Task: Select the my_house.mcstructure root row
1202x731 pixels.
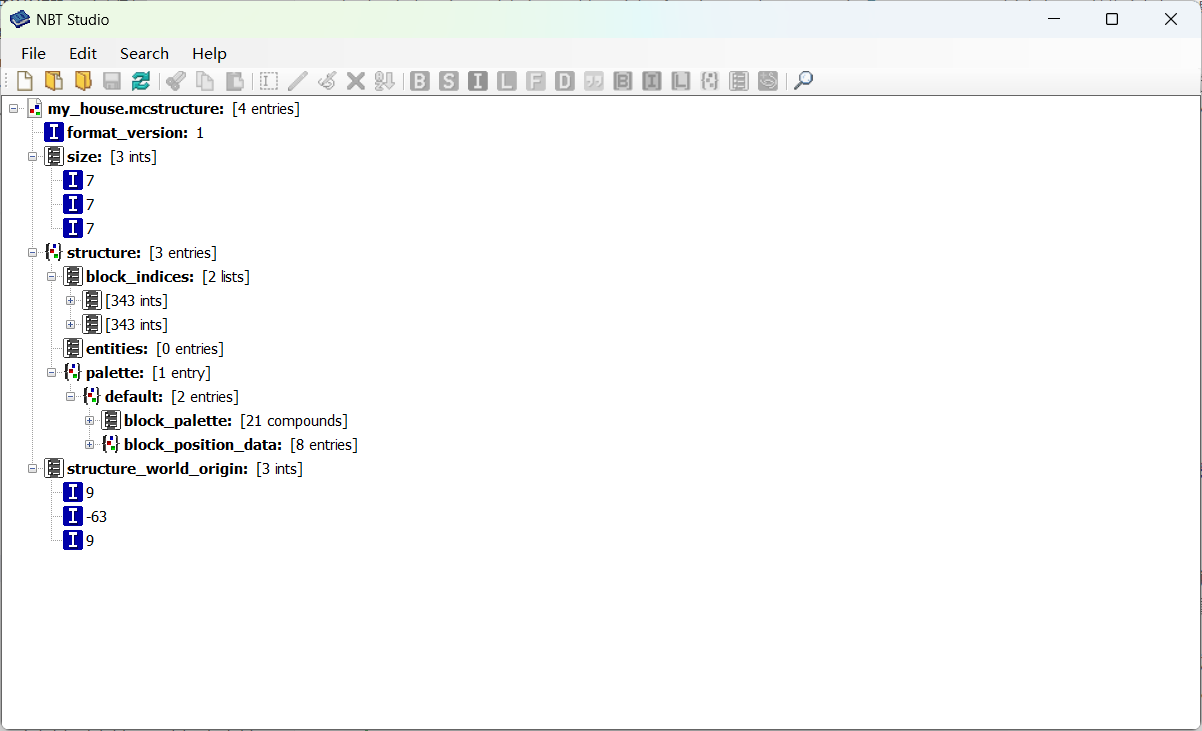Action: coord(162,108)
